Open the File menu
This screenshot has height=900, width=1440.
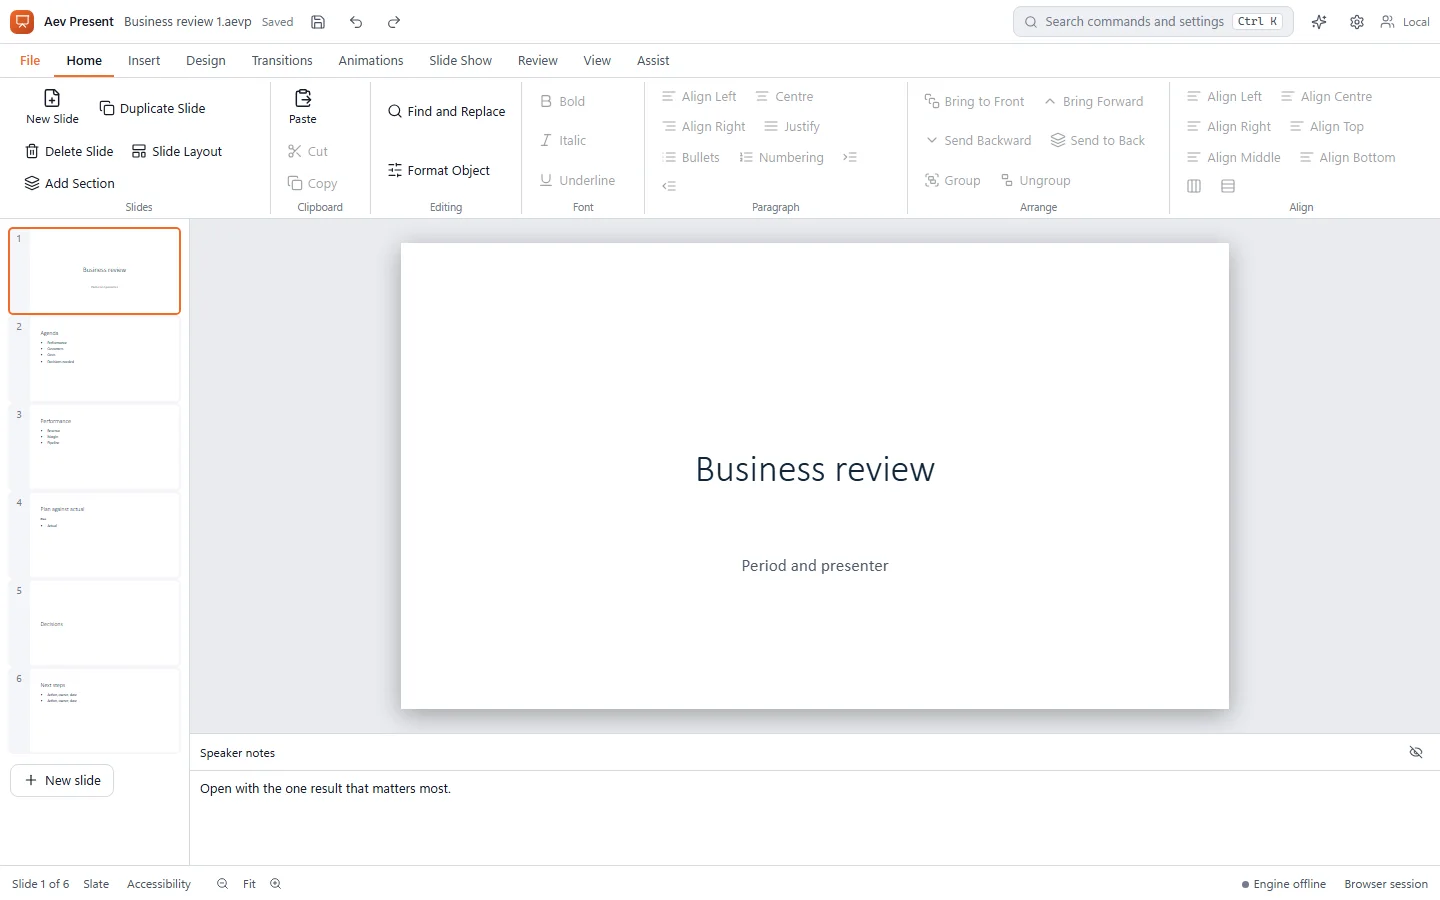click(x=30, y=60)
